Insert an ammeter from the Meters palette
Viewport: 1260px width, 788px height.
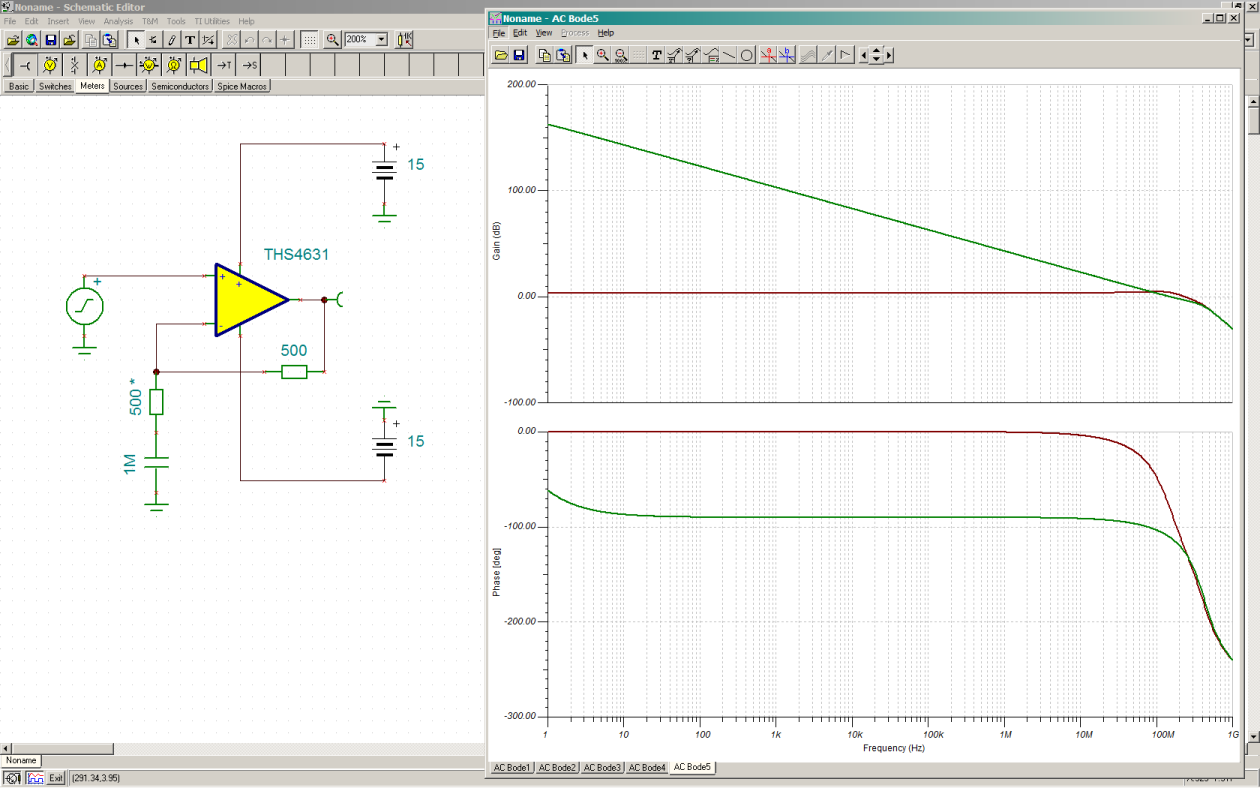pyautogui.click(x=99, y=65)
